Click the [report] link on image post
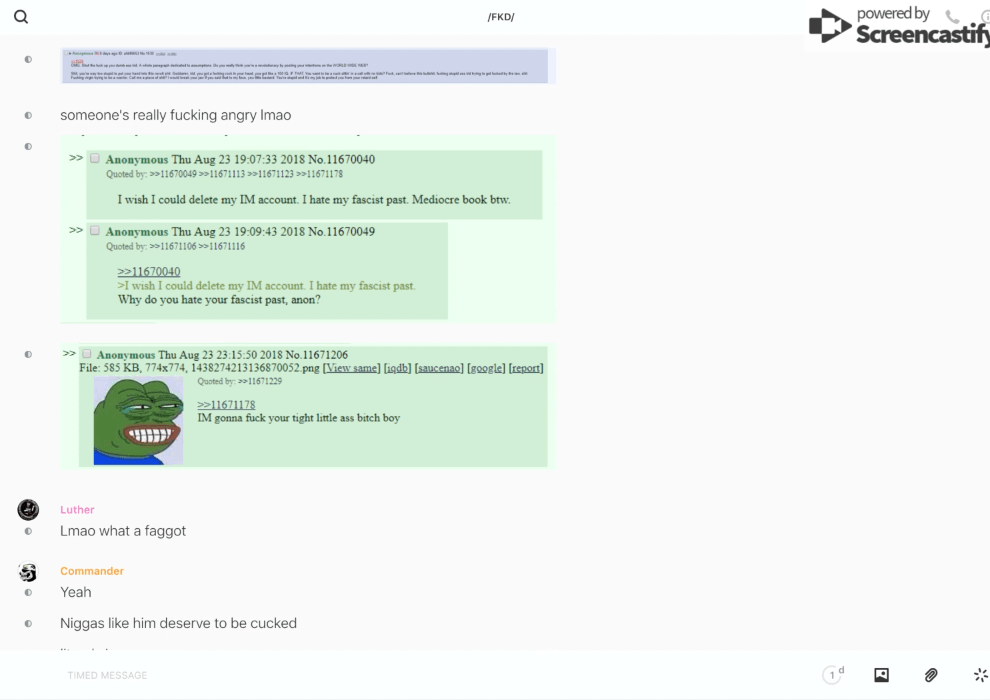 point(526,368)
